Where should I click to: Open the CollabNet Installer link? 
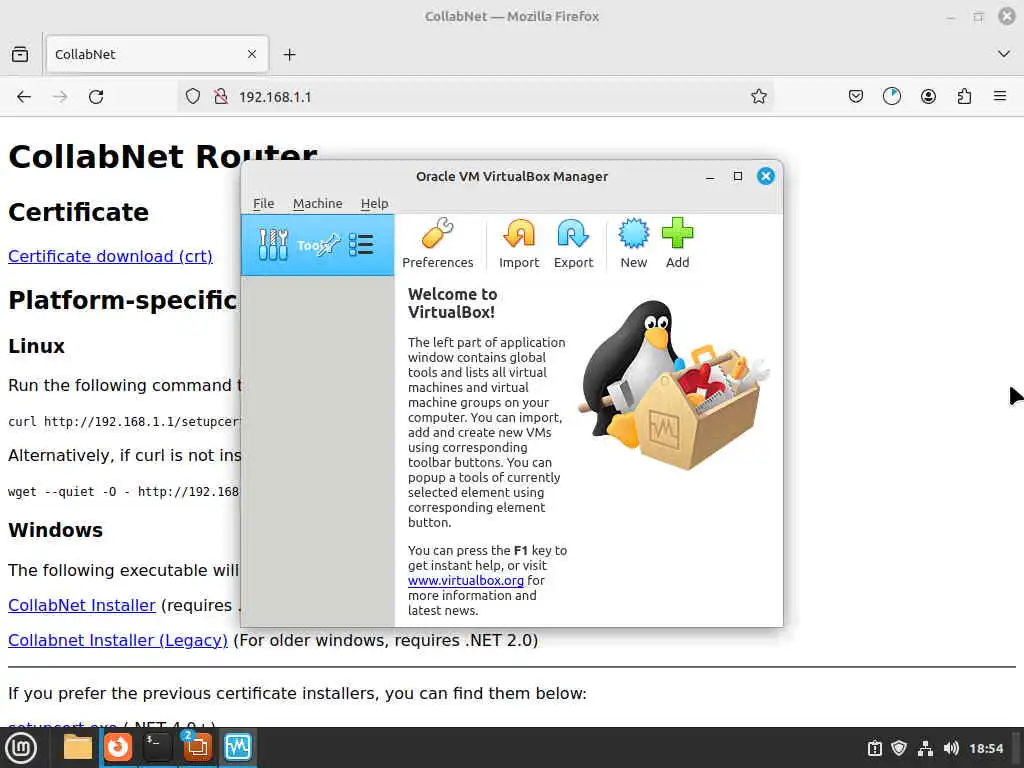[82, 605]
